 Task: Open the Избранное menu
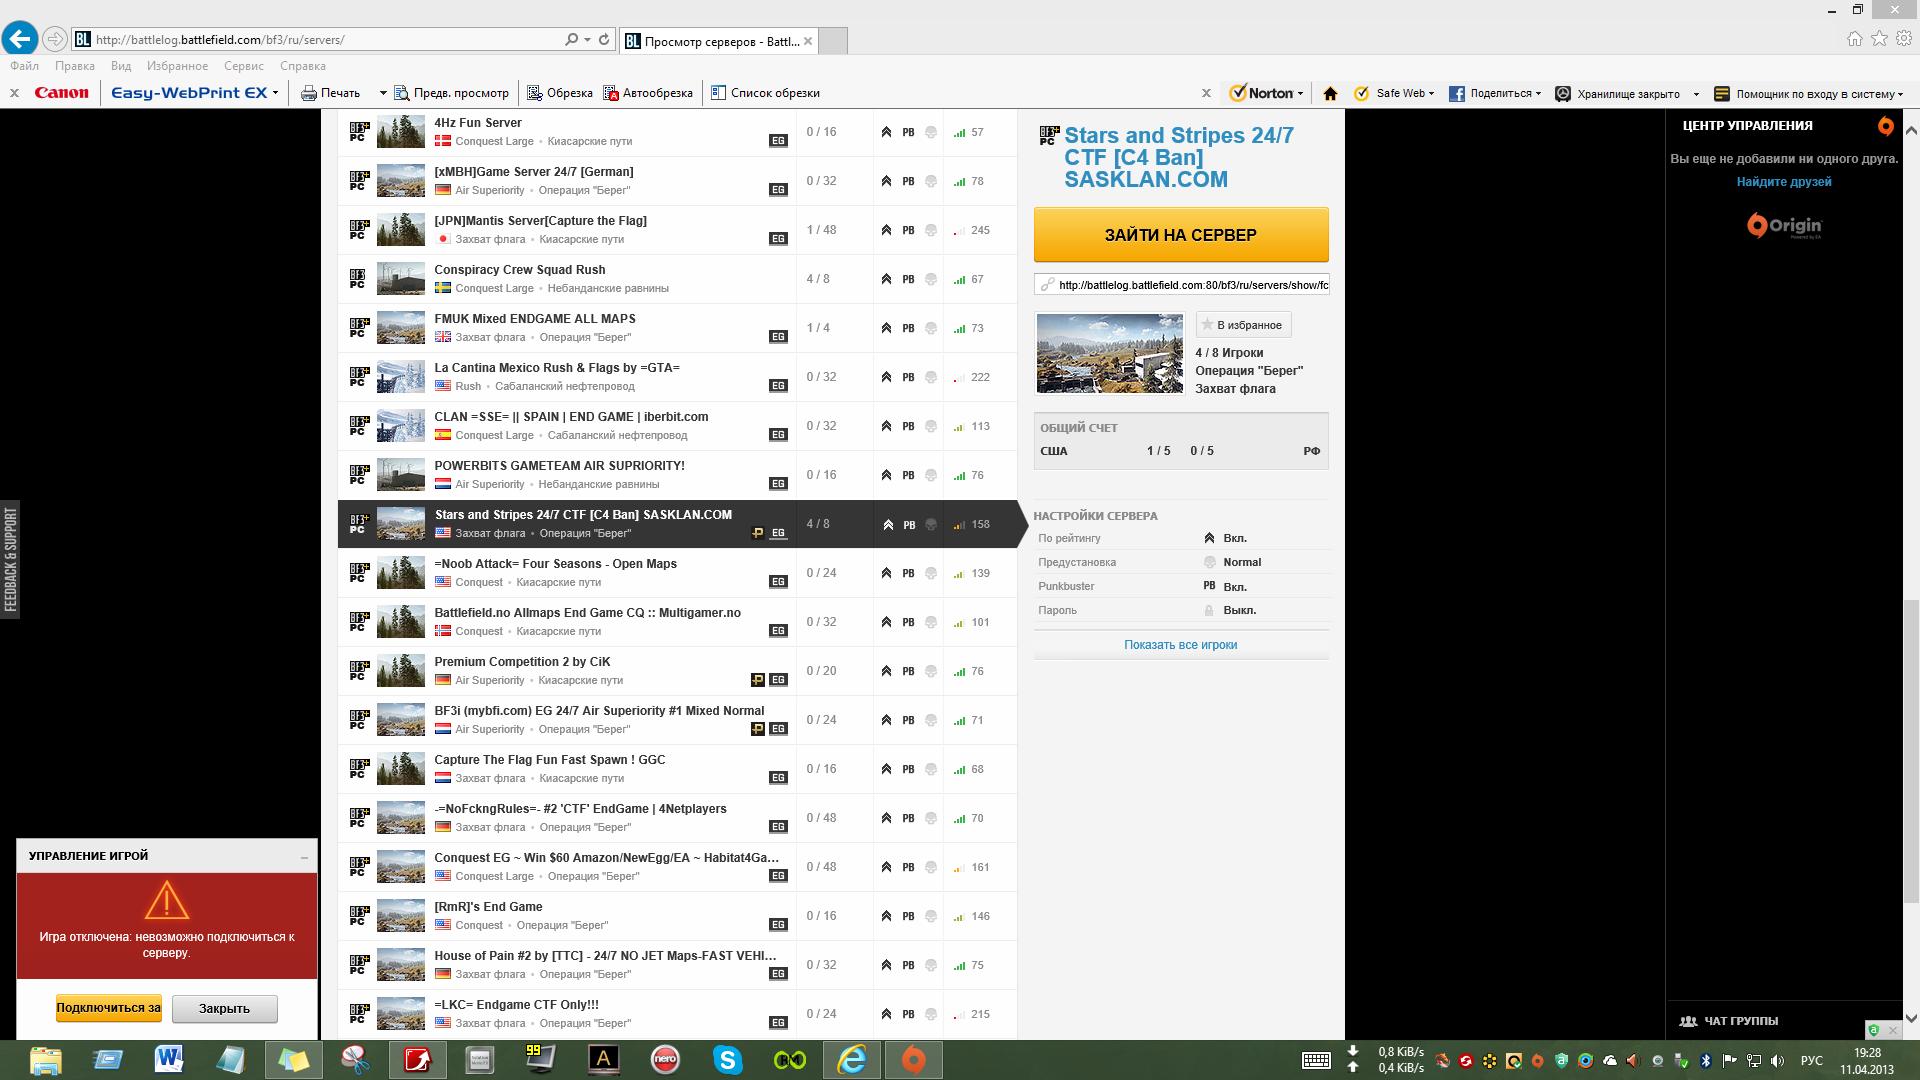[x=177, y=66]
